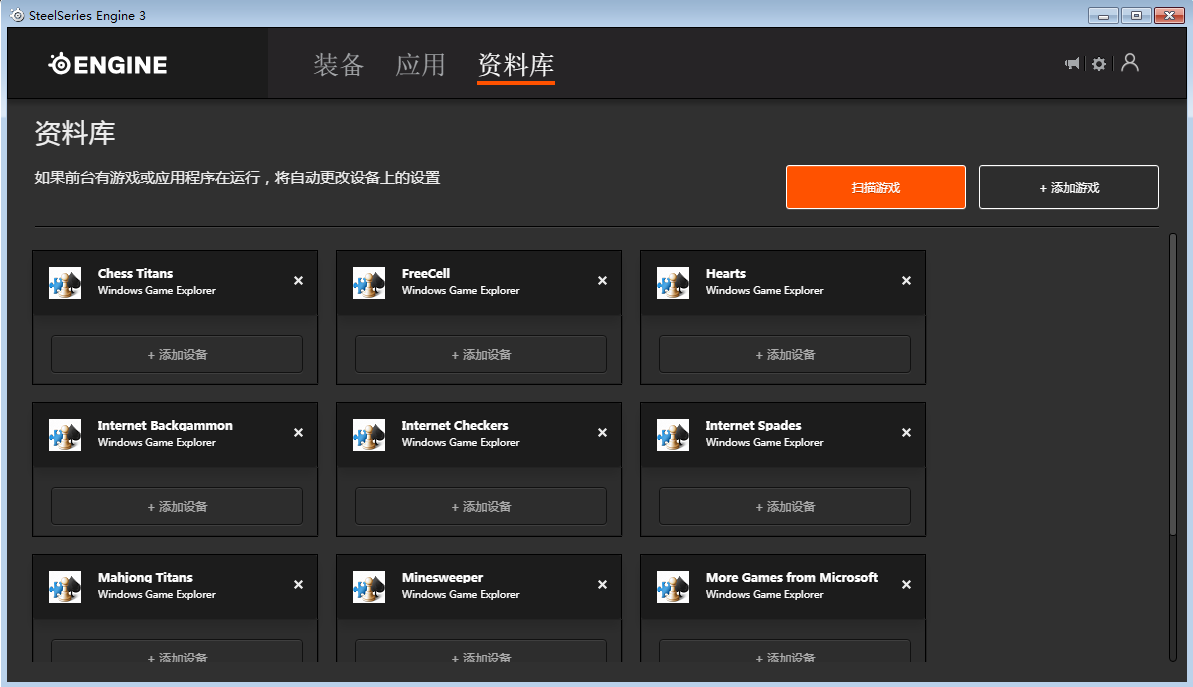
Task: Click the Chess Titans game icon
Action: tap(65, 283)
